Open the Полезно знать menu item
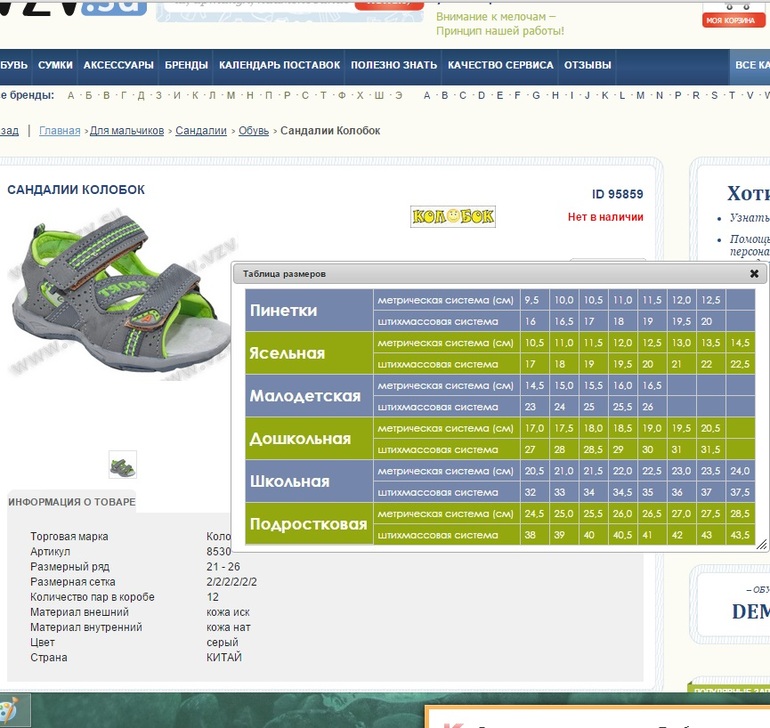The height and width of the screenshot is (728, 770). pos(393,65)
